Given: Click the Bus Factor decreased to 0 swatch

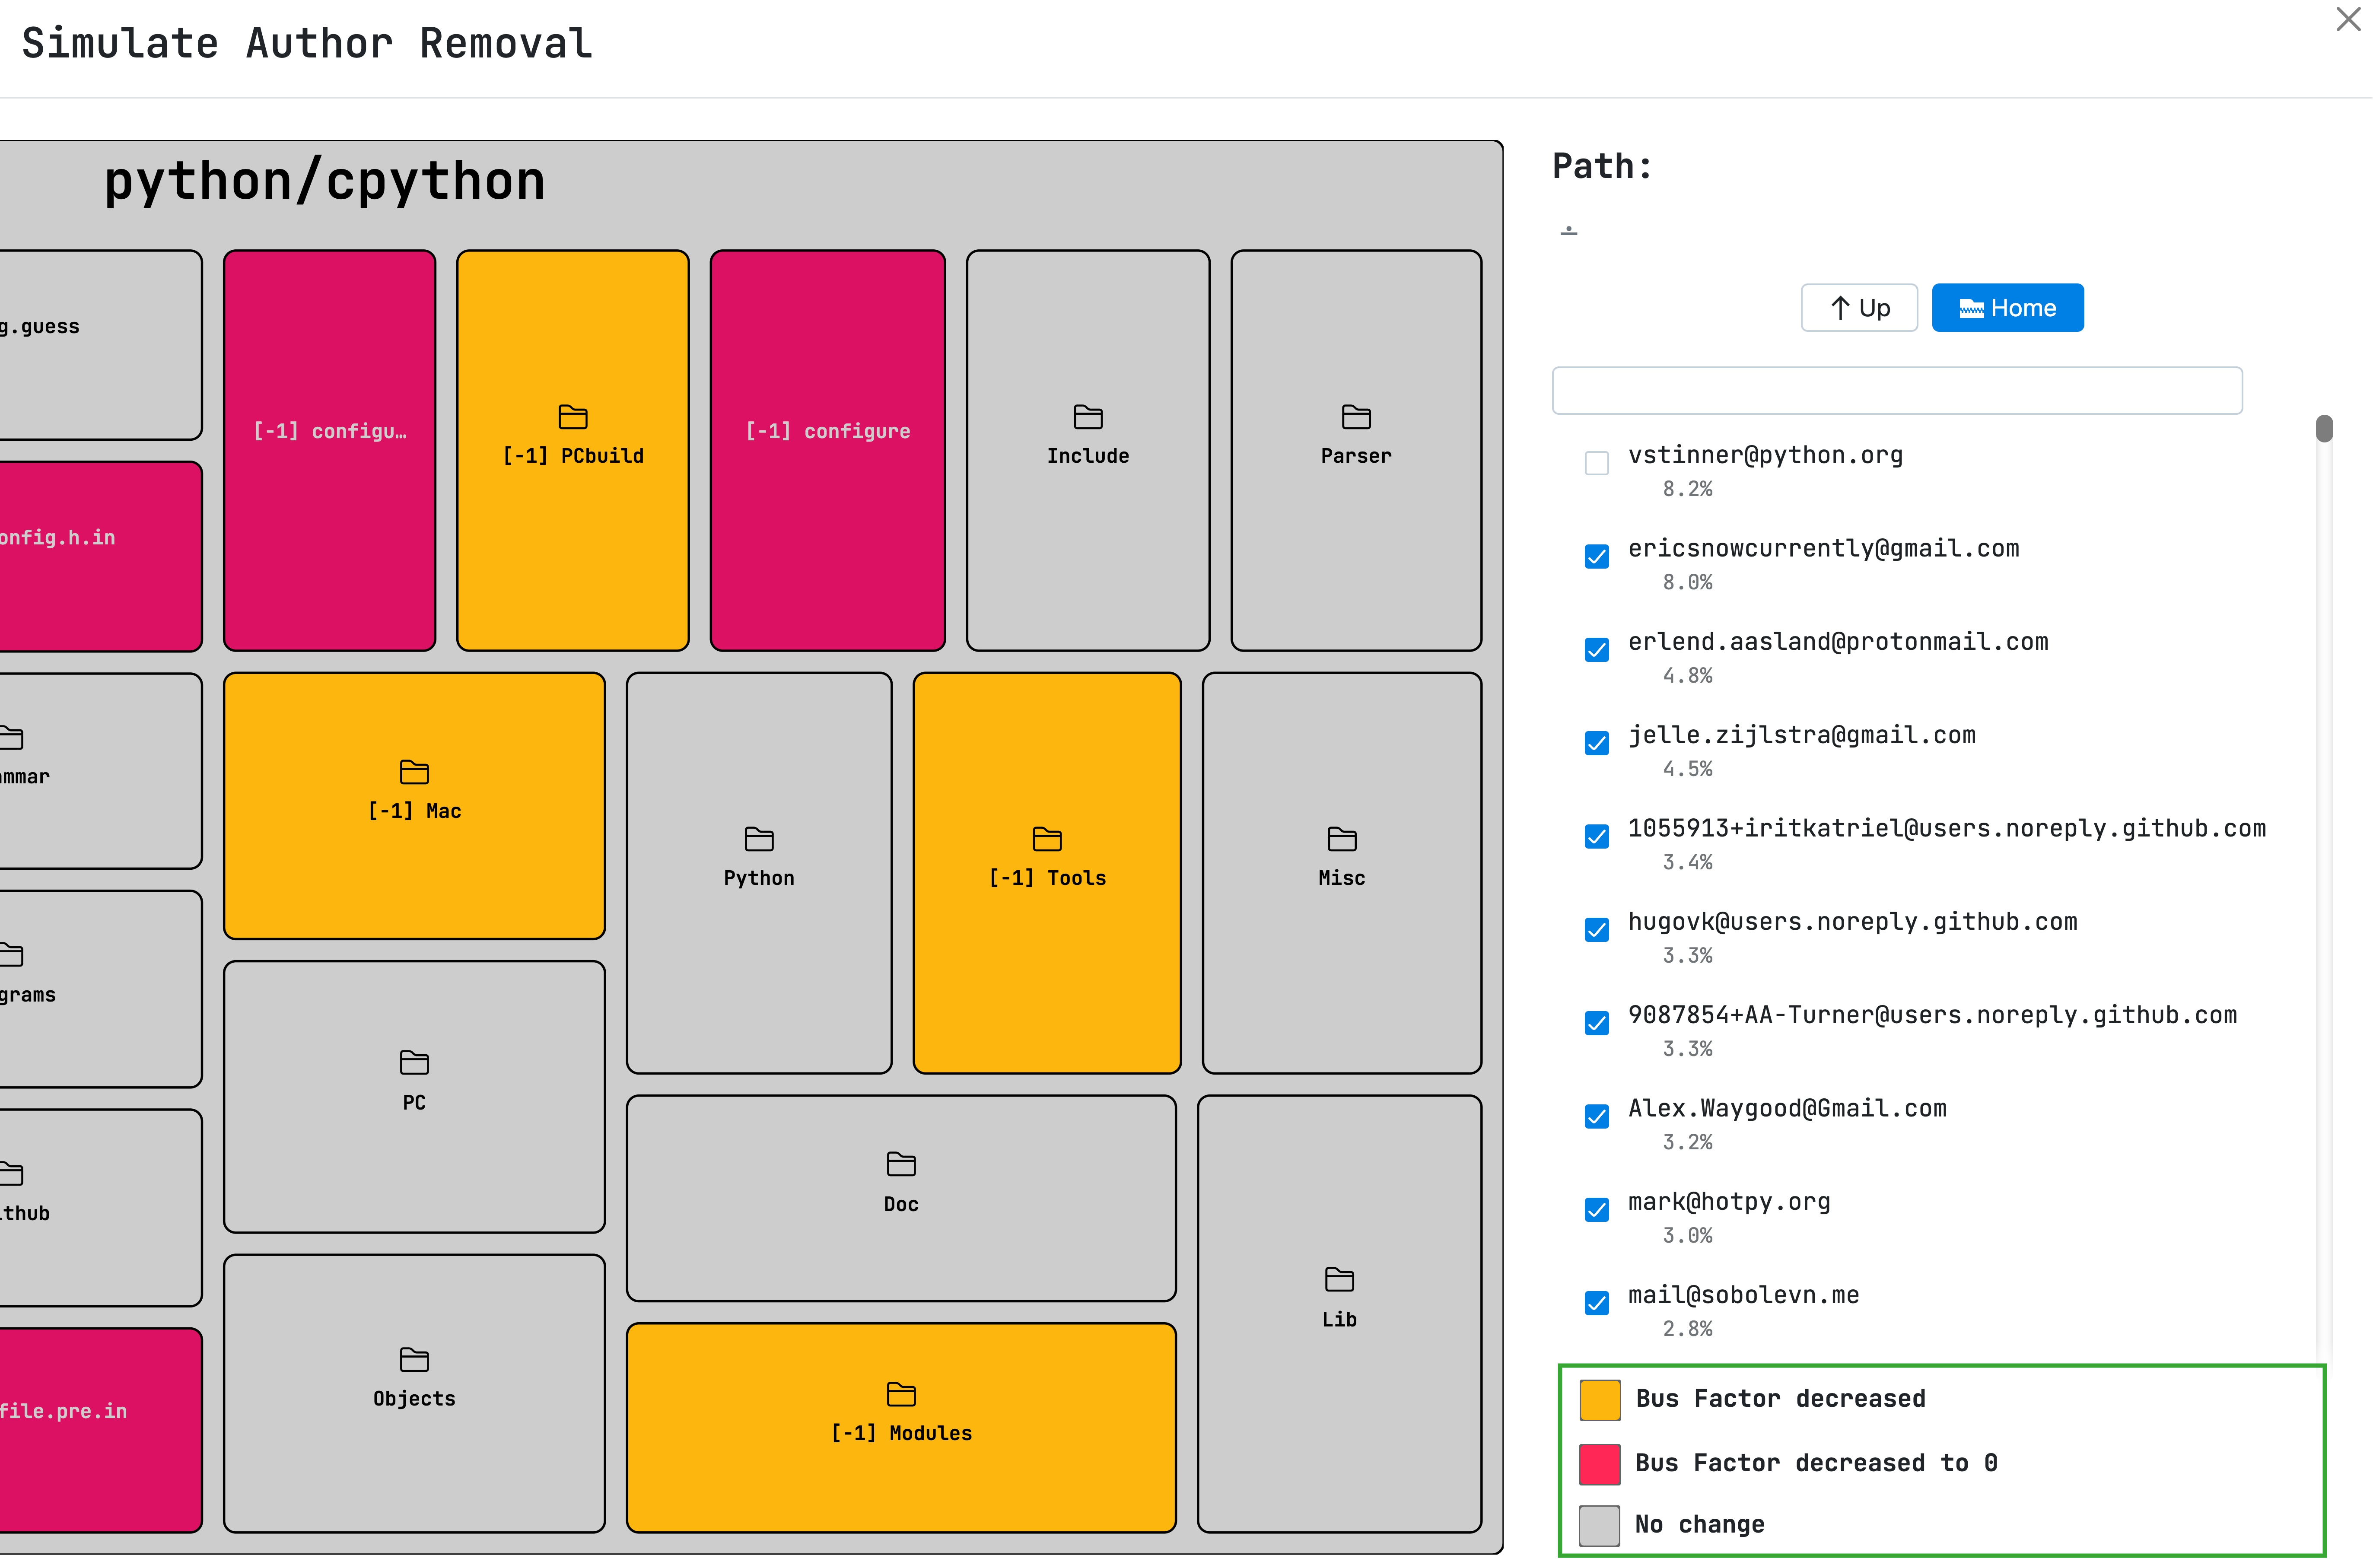Looking at the screenshot, I should 1600,1464.
